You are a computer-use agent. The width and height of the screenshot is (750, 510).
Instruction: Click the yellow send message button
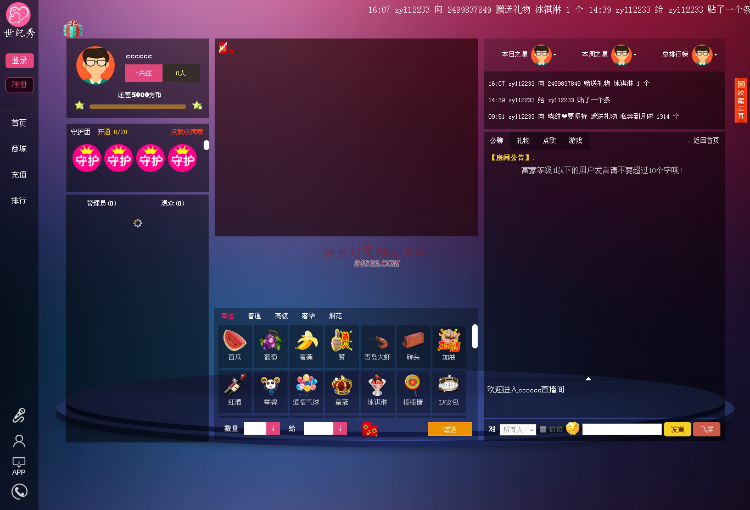point(677,429)
